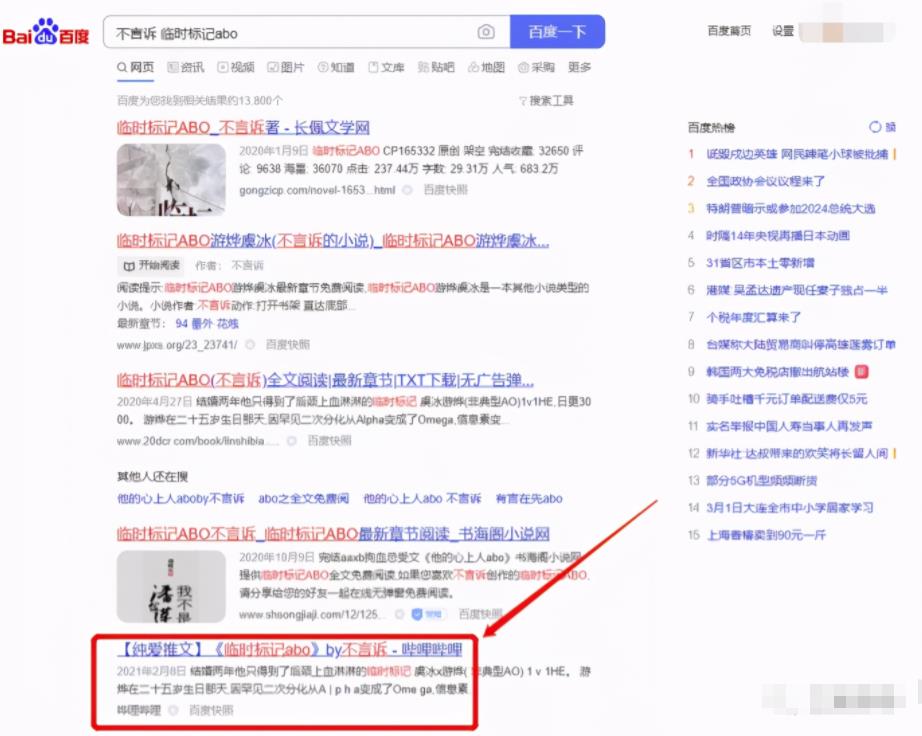
Task: Open hot item 全国政协会议议程来了
Action: click(x=766, y=181)
